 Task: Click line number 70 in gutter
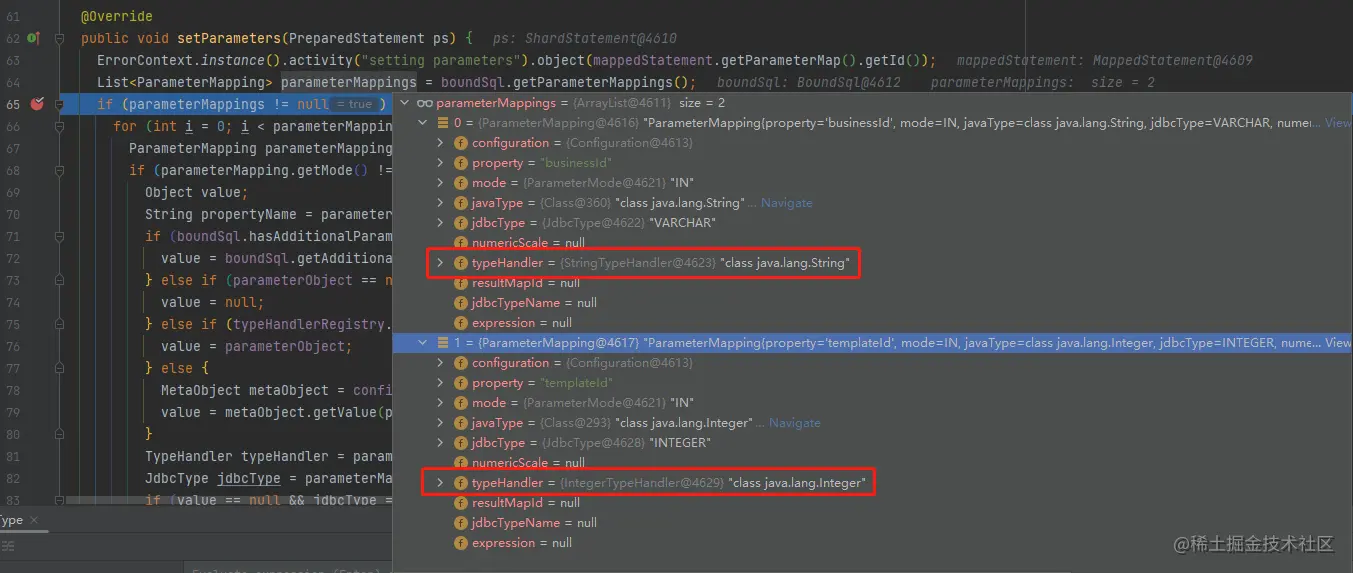pyautogui.click(x=13, y=214)
